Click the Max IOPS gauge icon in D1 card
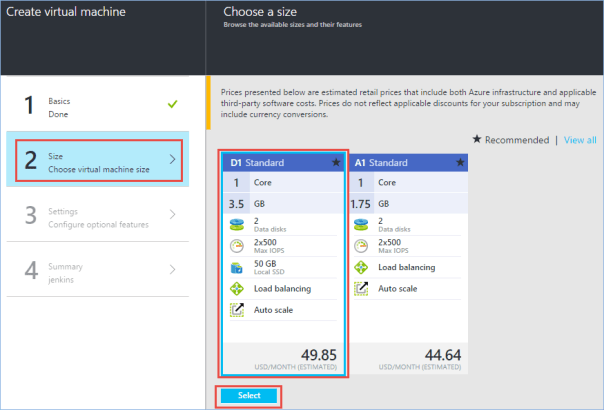This screenshot has height=410, width=604. coord(235,245)
